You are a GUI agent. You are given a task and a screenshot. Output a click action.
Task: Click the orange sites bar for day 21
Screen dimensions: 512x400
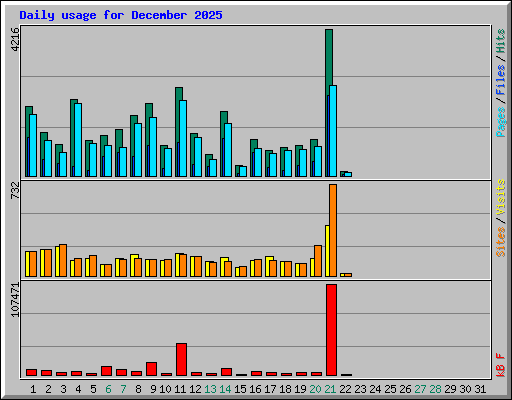point(333,230)
